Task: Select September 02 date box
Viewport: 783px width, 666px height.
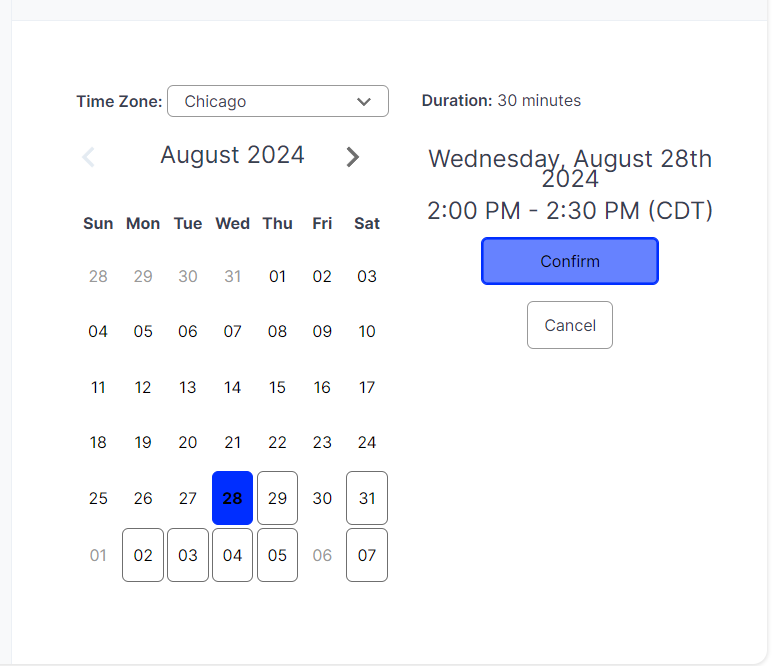Action: (143, 555)
